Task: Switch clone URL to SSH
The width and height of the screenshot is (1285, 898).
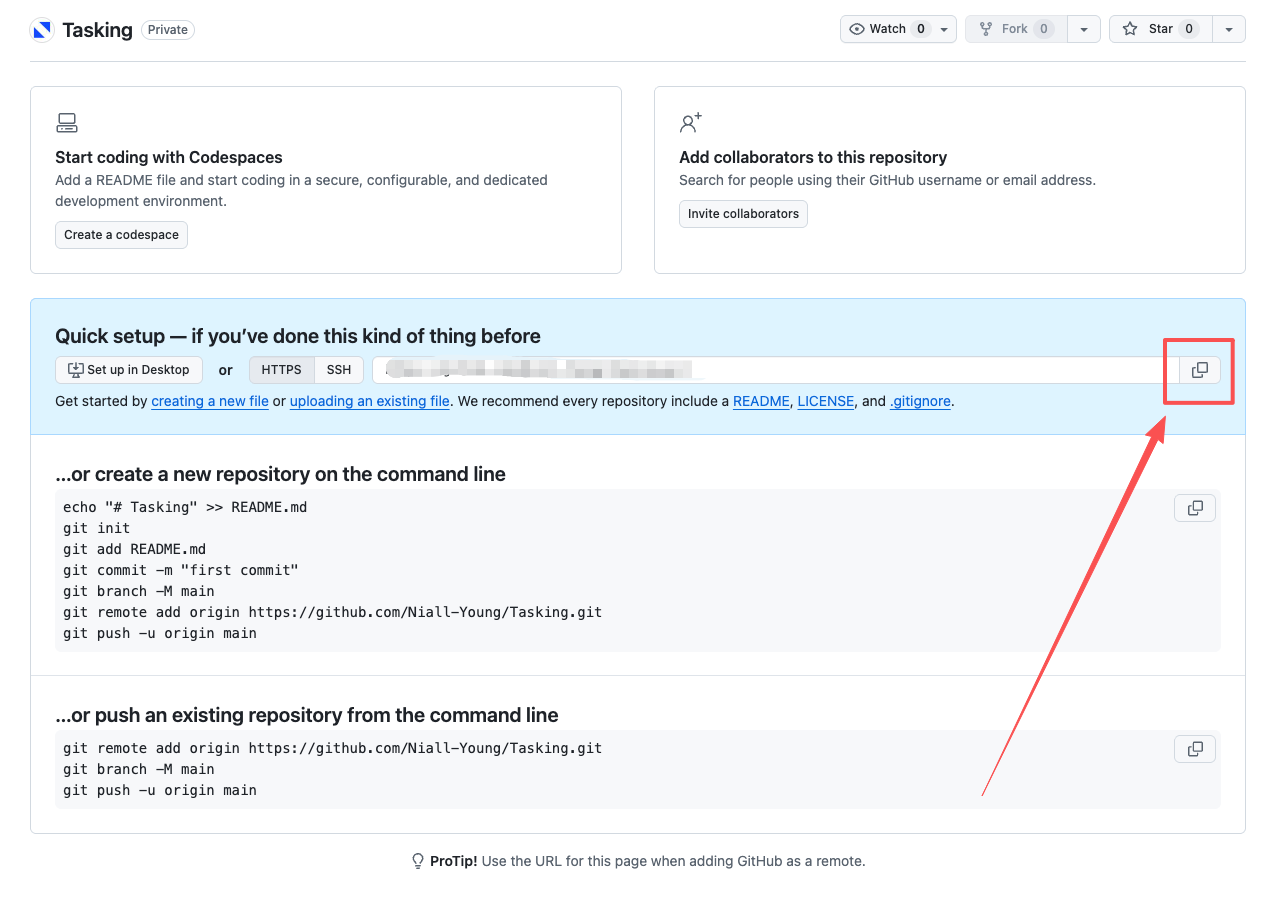Action: 339,370
